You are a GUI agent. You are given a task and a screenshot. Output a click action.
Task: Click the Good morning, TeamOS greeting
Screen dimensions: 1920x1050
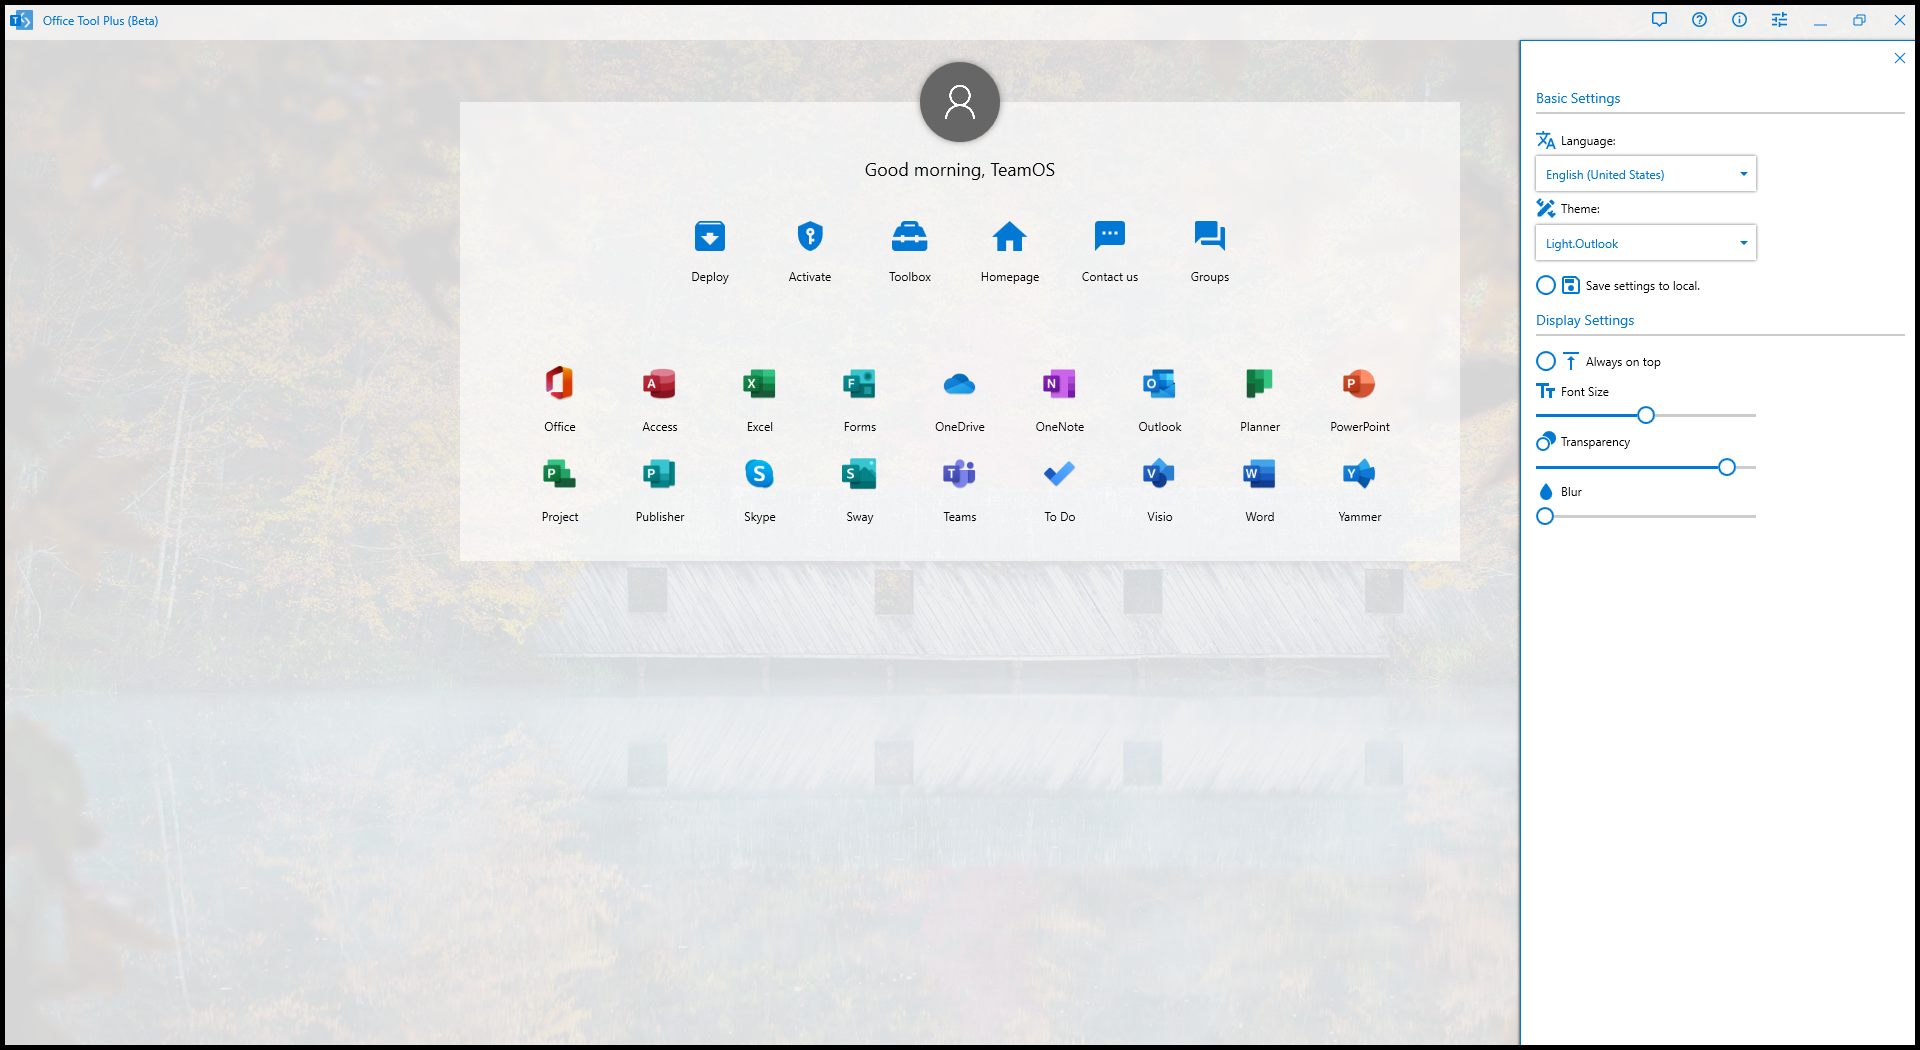point(960,170)
